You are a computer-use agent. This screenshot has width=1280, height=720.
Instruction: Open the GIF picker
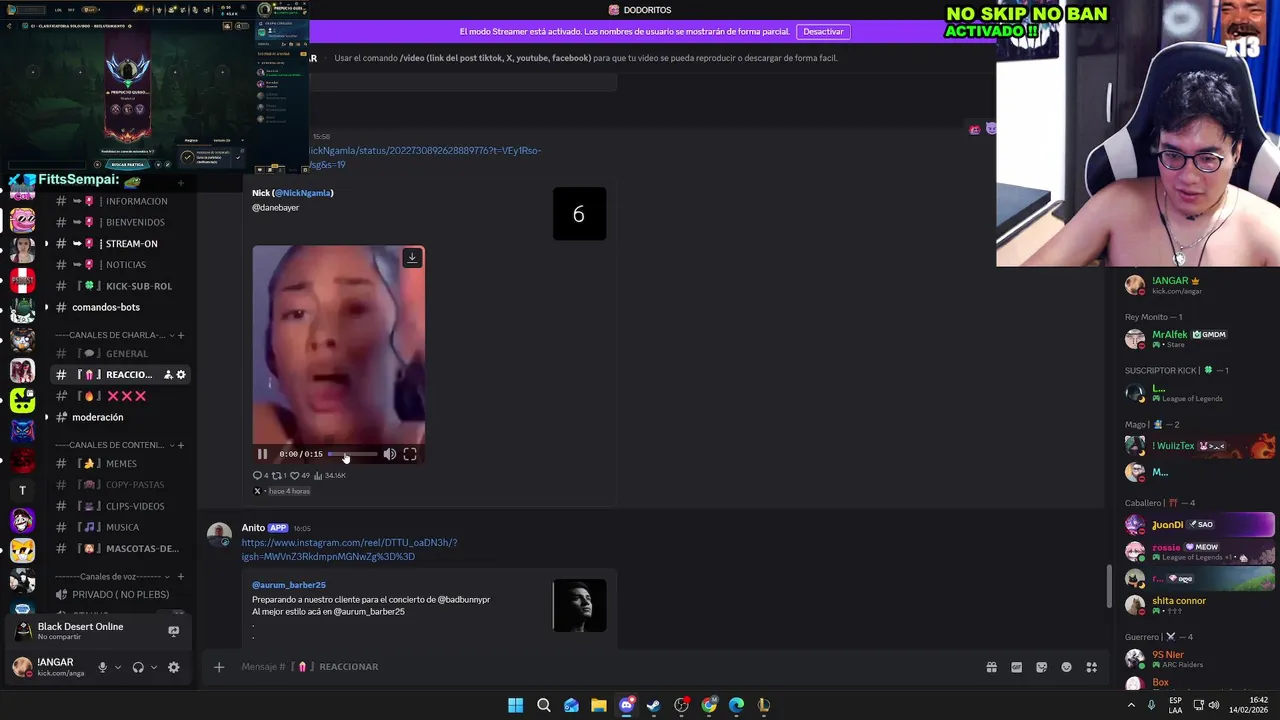[1016, 667]
